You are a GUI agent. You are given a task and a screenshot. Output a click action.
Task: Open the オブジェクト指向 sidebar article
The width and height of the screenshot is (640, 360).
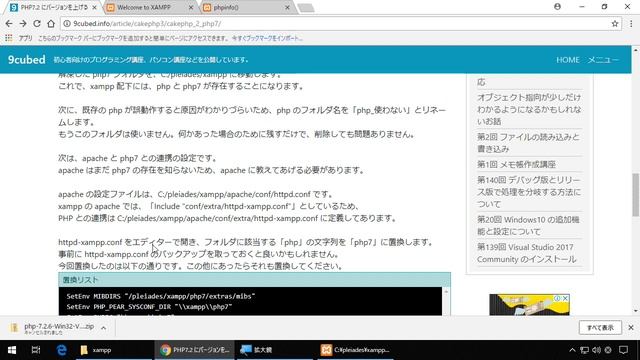529,109
